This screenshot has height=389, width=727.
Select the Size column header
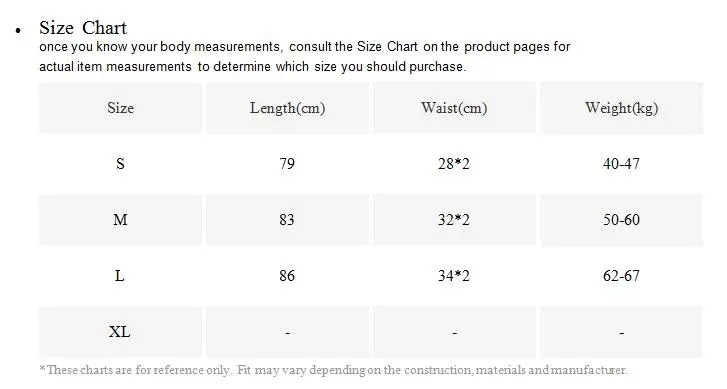tap(121, 108)
